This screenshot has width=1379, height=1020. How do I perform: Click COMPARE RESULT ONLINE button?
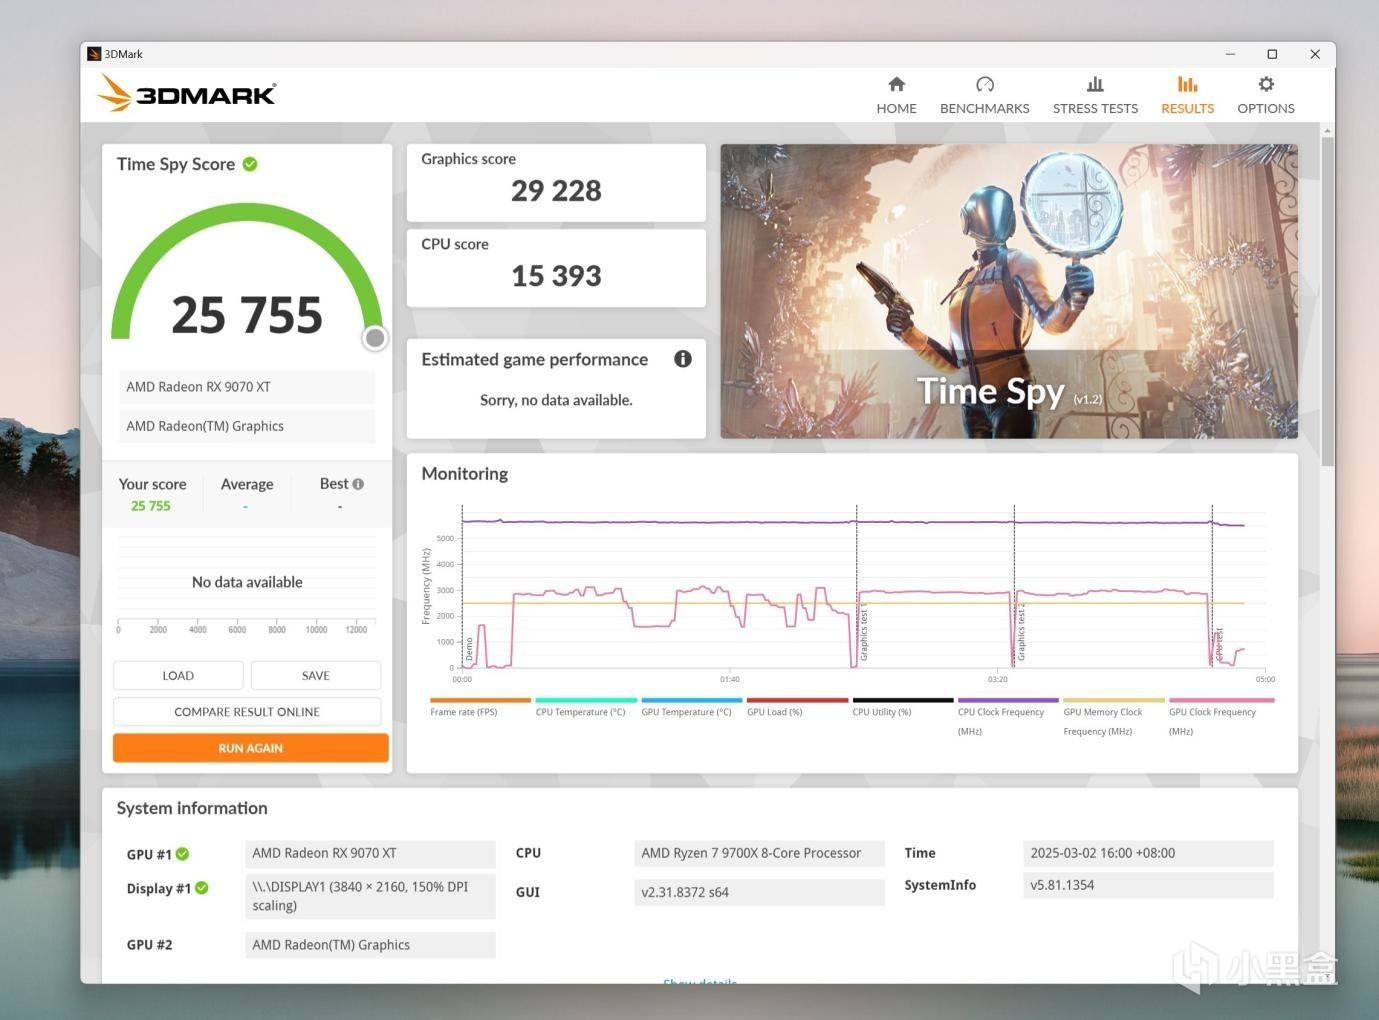pos(247,712)
